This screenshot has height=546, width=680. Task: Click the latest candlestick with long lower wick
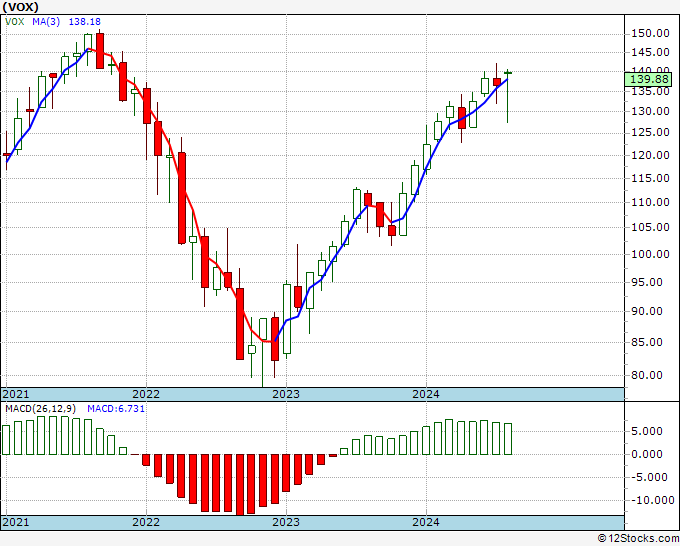[508, 96]
